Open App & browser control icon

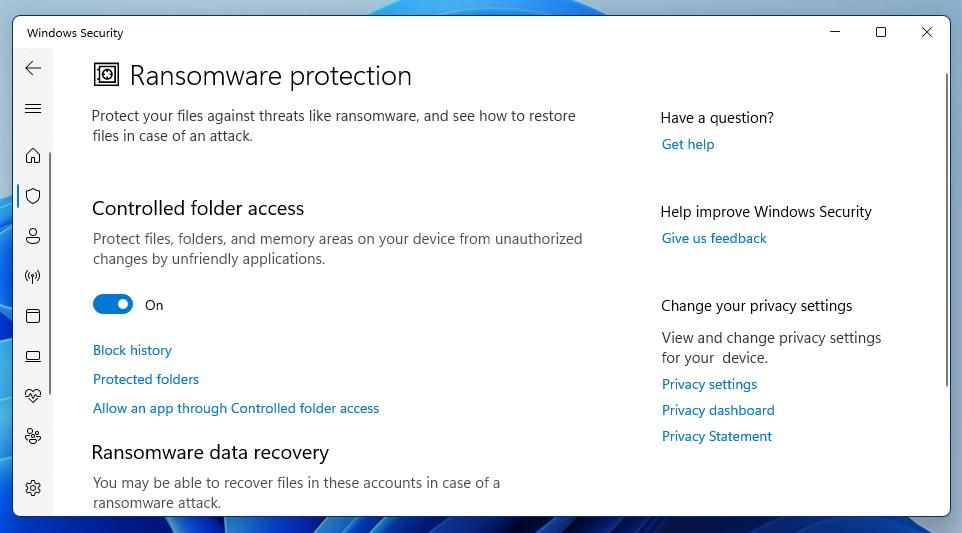pyautogui.click(x=33, y=316)
